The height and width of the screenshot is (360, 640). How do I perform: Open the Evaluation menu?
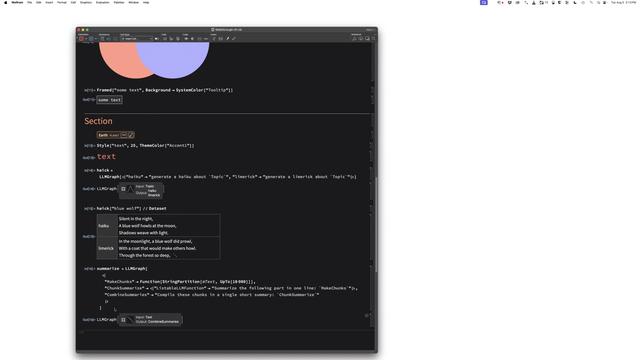click(x=102, y=2)
